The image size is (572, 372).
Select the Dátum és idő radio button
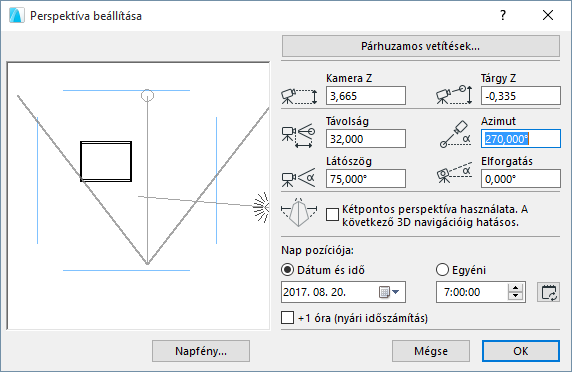[x=287, y=270]
